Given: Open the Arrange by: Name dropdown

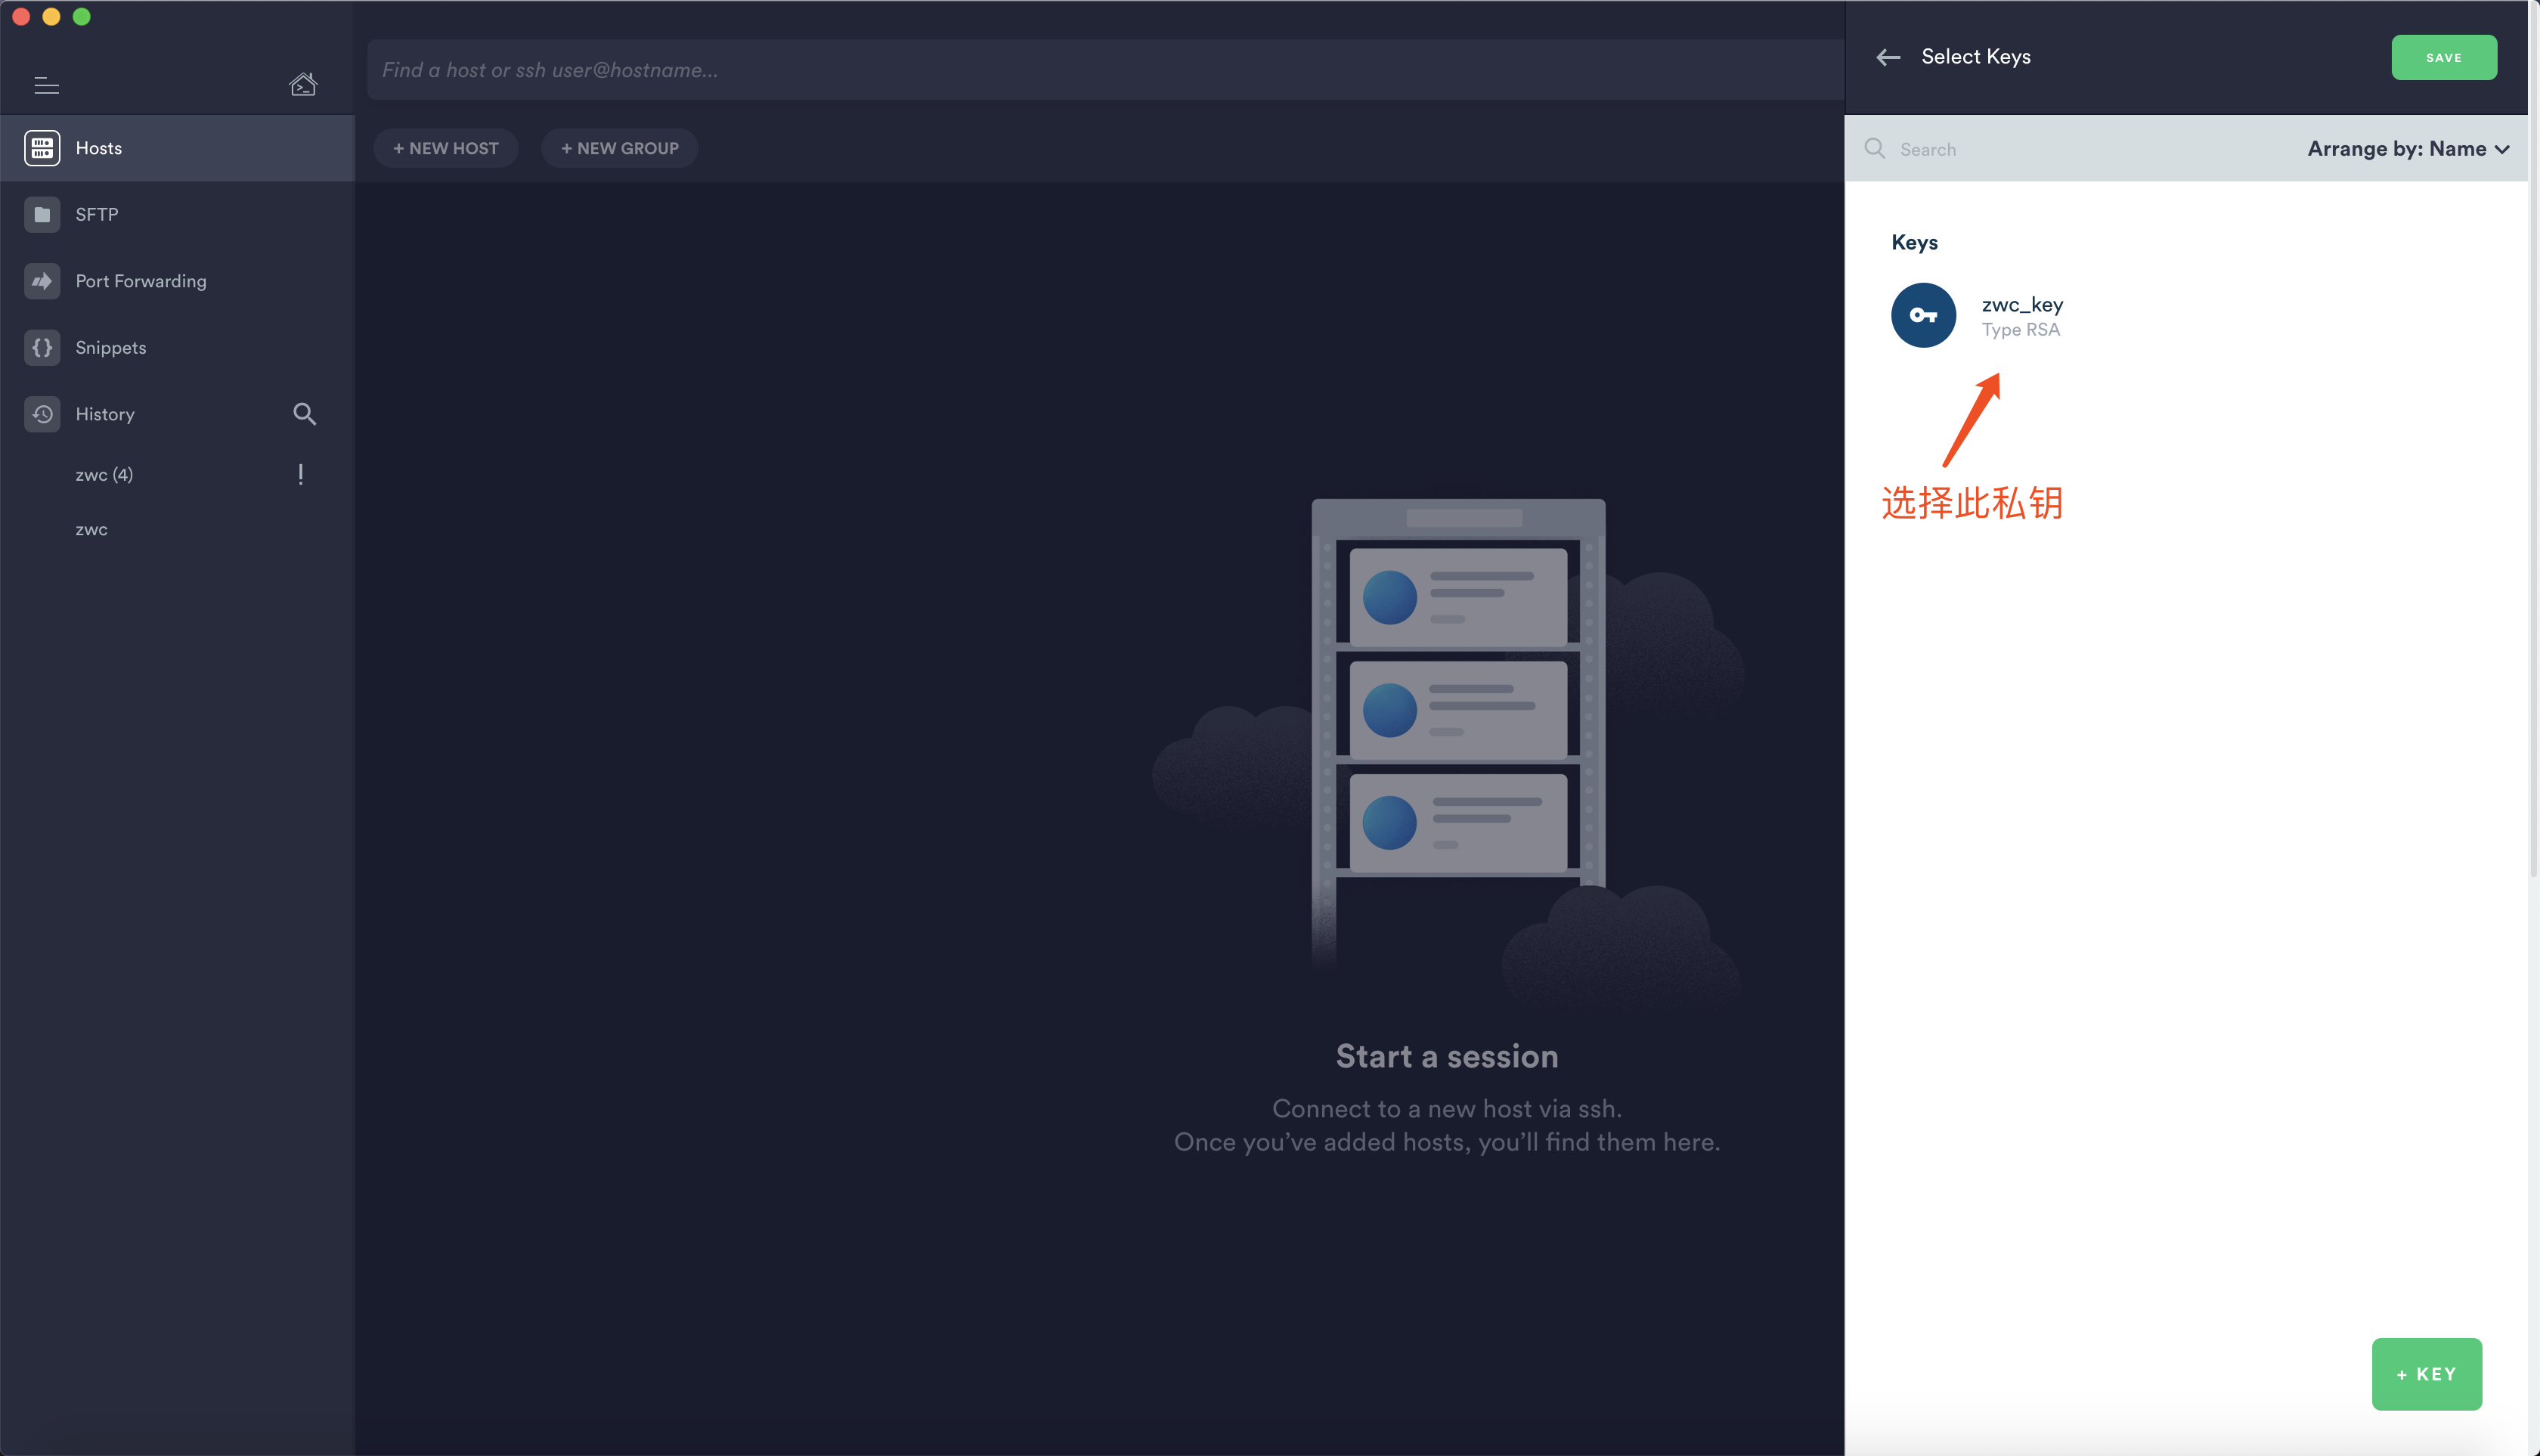Looking at the screenshot, I should tap(2407, 149).
